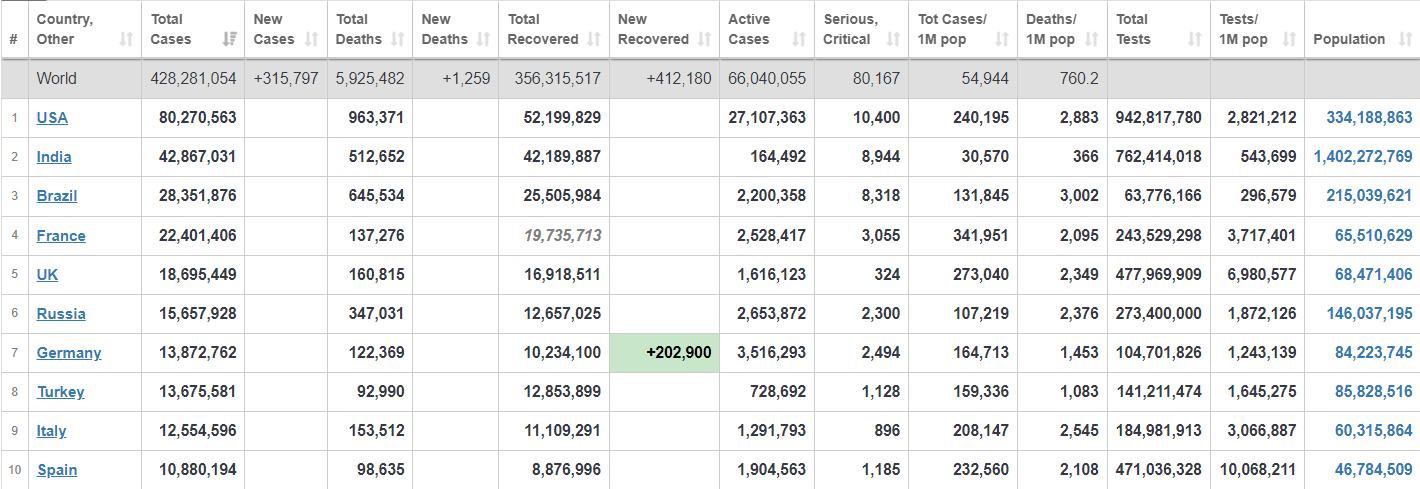The height and width of the screenshot is (489, 1420).
Task: Select World new deaths +1,259
Action: 466,78
